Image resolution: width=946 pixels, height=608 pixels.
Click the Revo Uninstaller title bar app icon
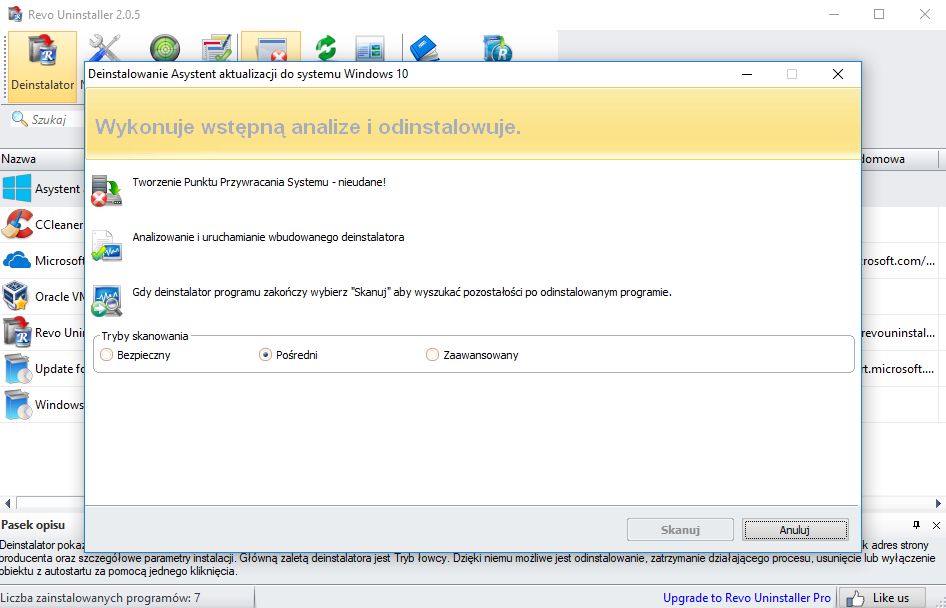point(15,14)
